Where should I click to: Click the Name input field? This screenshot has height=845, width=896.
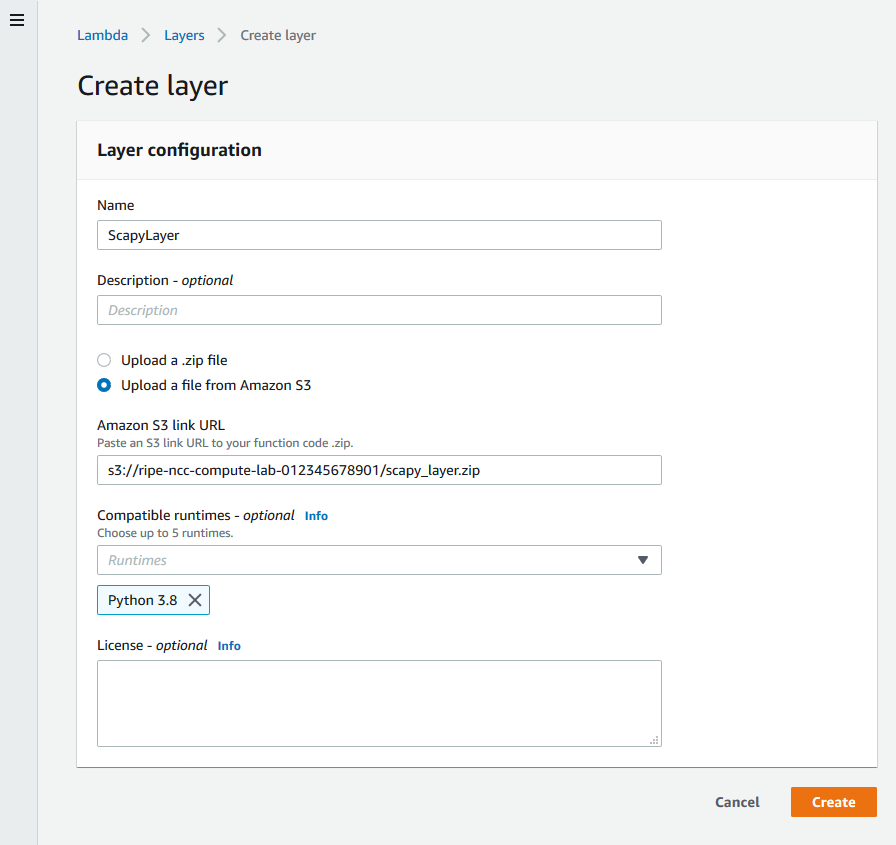click(379, 235)
